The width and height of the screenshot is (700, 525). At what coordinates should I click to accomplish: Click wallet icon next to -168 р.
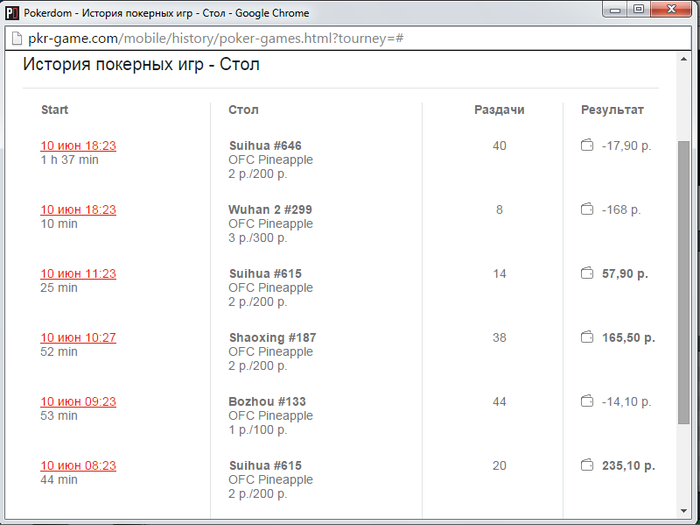click(x=587, y=209)
